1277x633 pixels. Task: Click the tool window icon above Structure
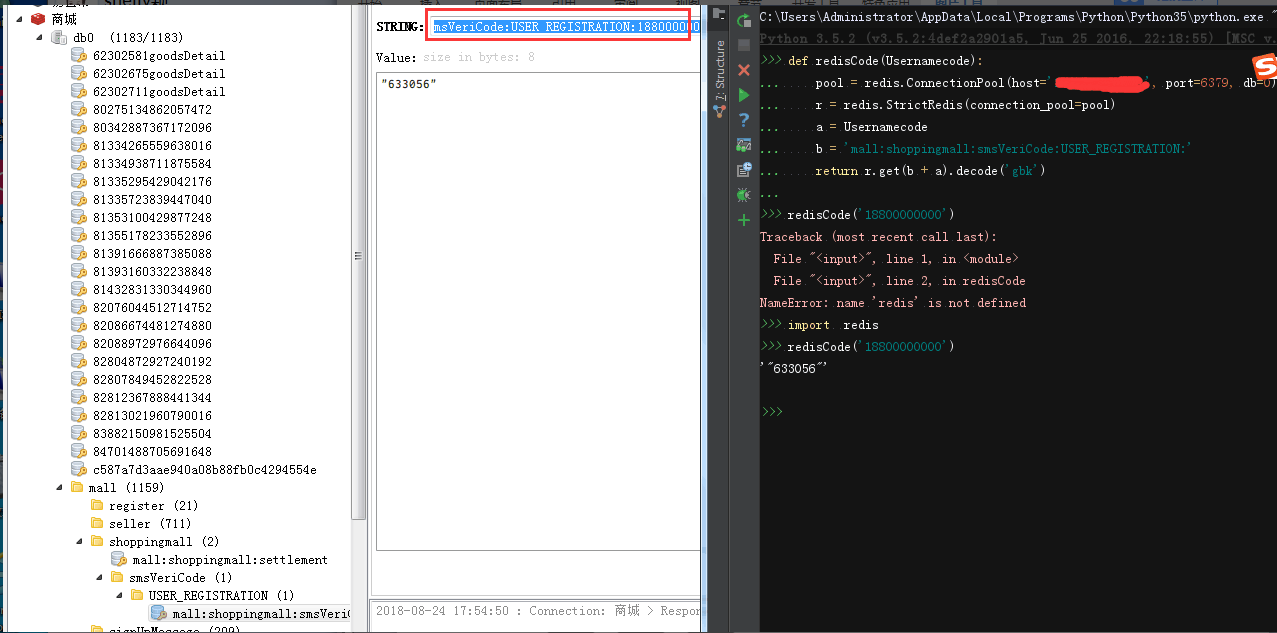718,14
